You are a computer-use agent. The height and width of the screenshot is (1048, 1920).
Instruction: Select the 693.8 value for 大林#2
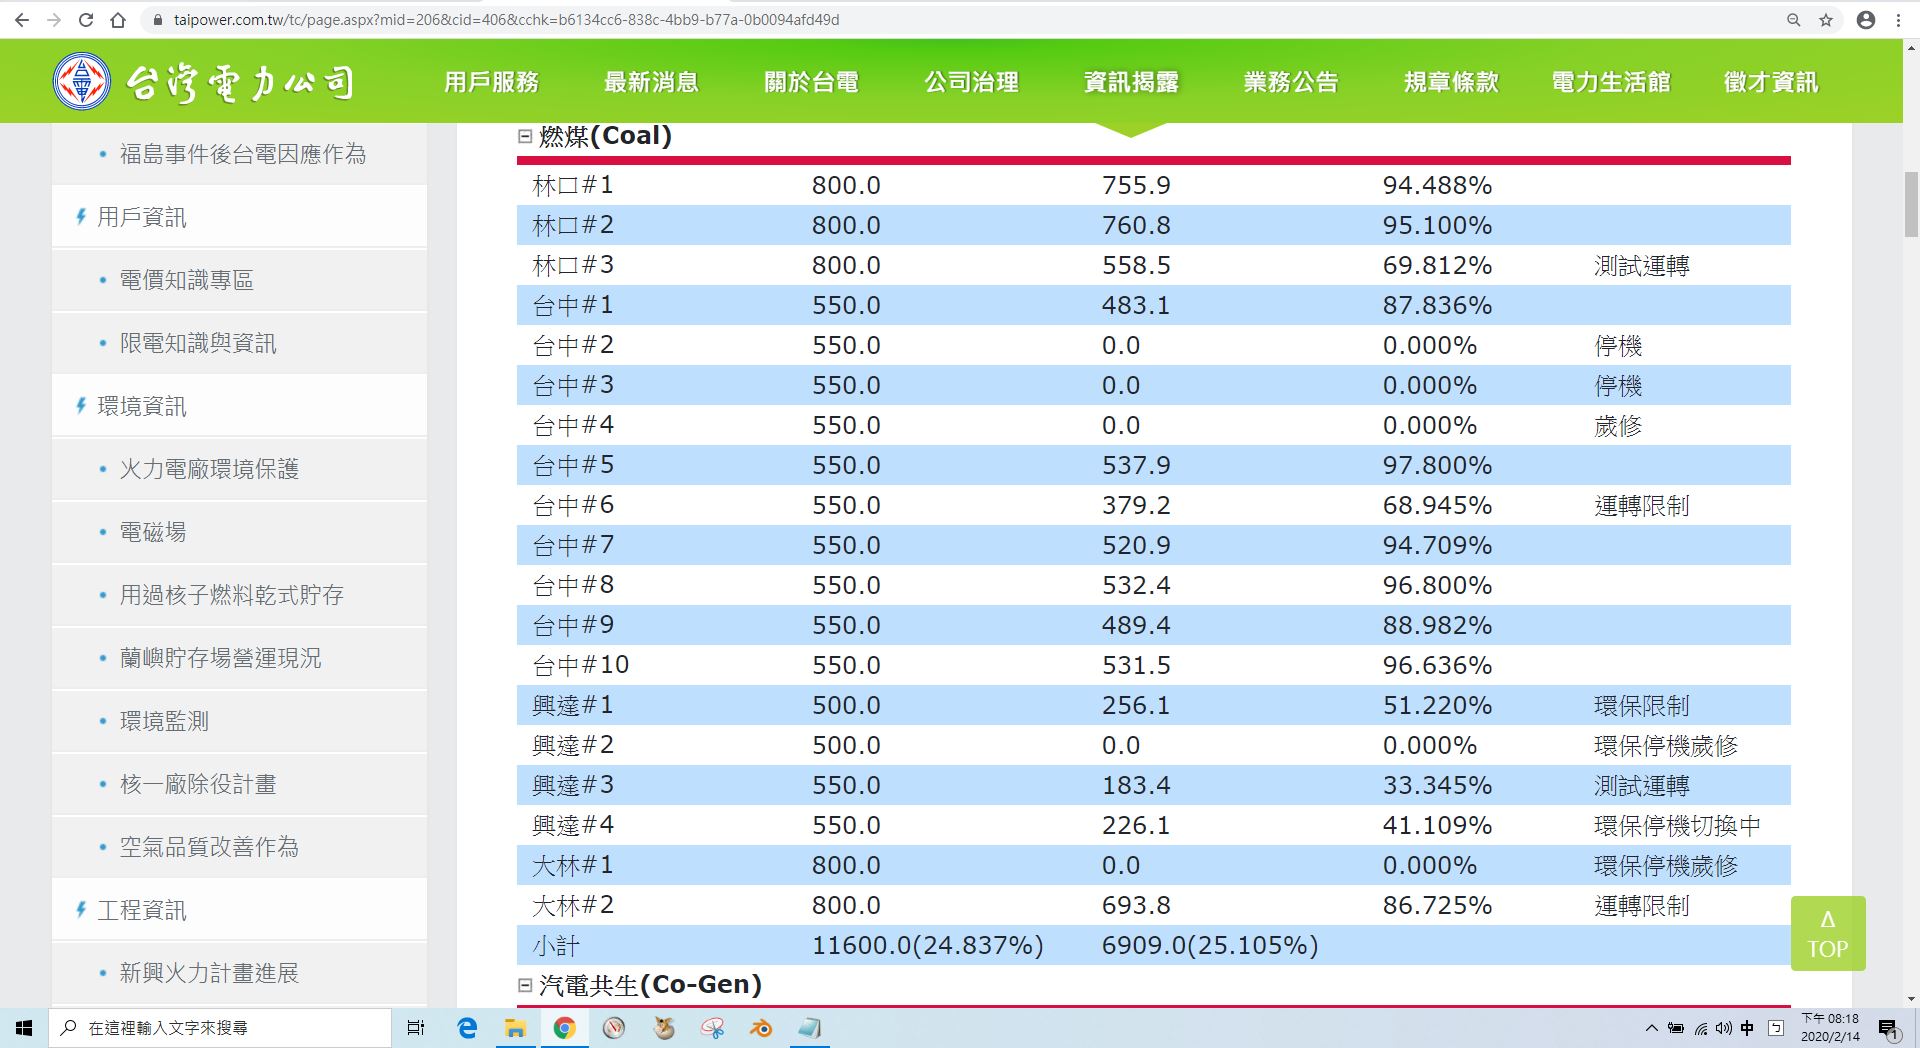point(1136,905)
